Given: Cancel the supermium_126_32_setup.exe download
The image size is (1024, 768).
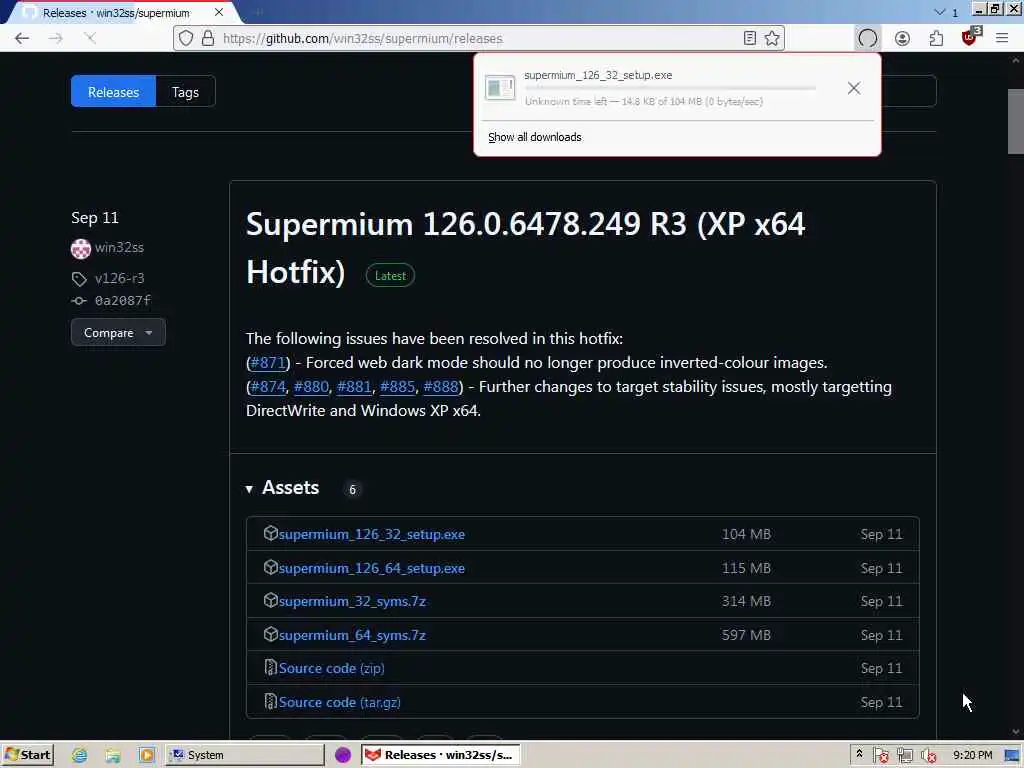Looking at the screenshot, I should pos(854,88).
